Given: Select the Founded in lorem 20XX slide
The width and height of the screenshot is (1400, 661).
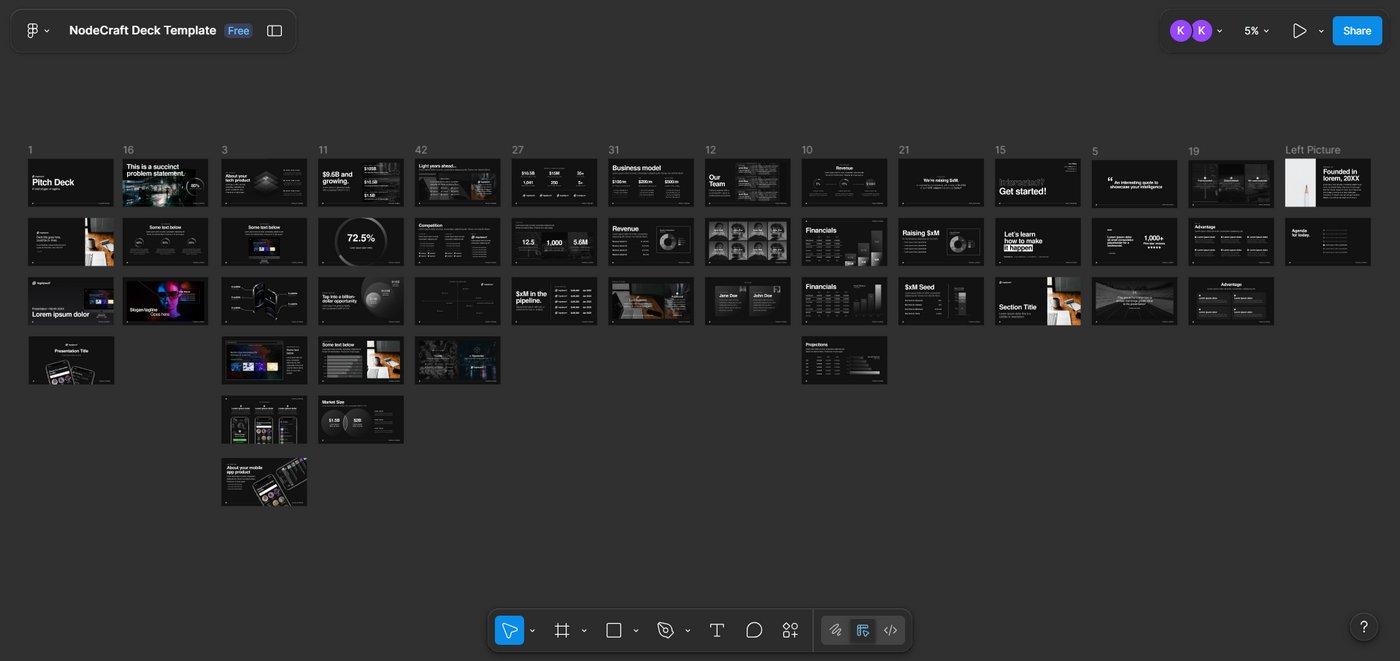Looking at the screenshot, I should pyautogui.click(x=1328, y=183).
